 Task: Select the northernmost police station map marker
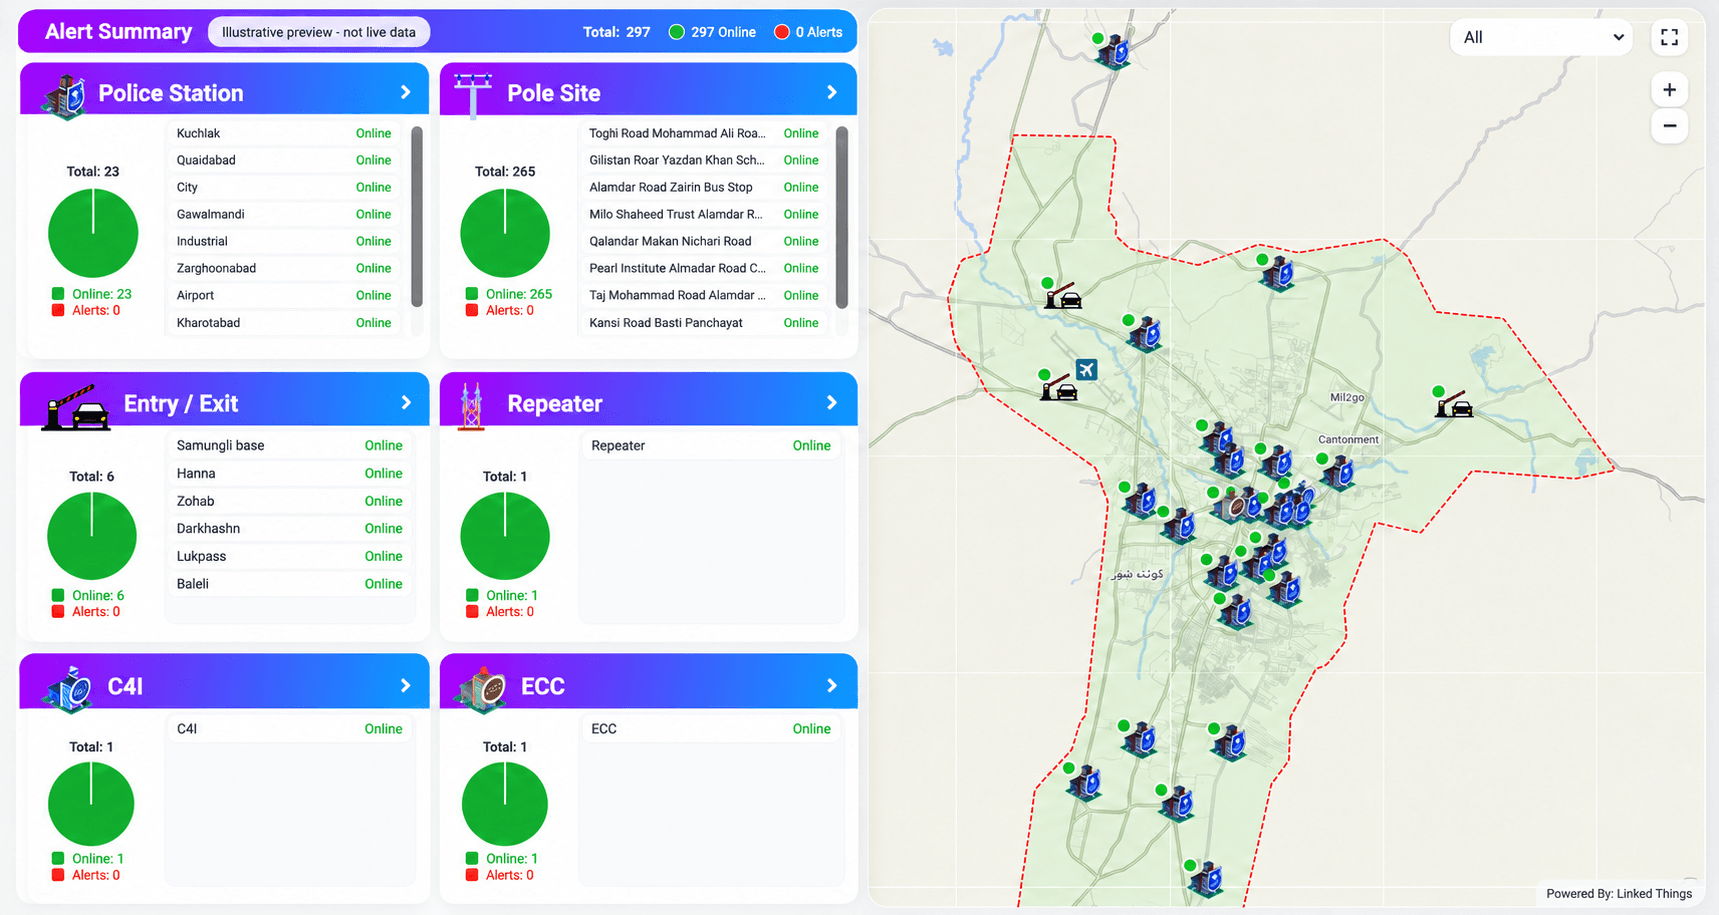[1112, 52]
